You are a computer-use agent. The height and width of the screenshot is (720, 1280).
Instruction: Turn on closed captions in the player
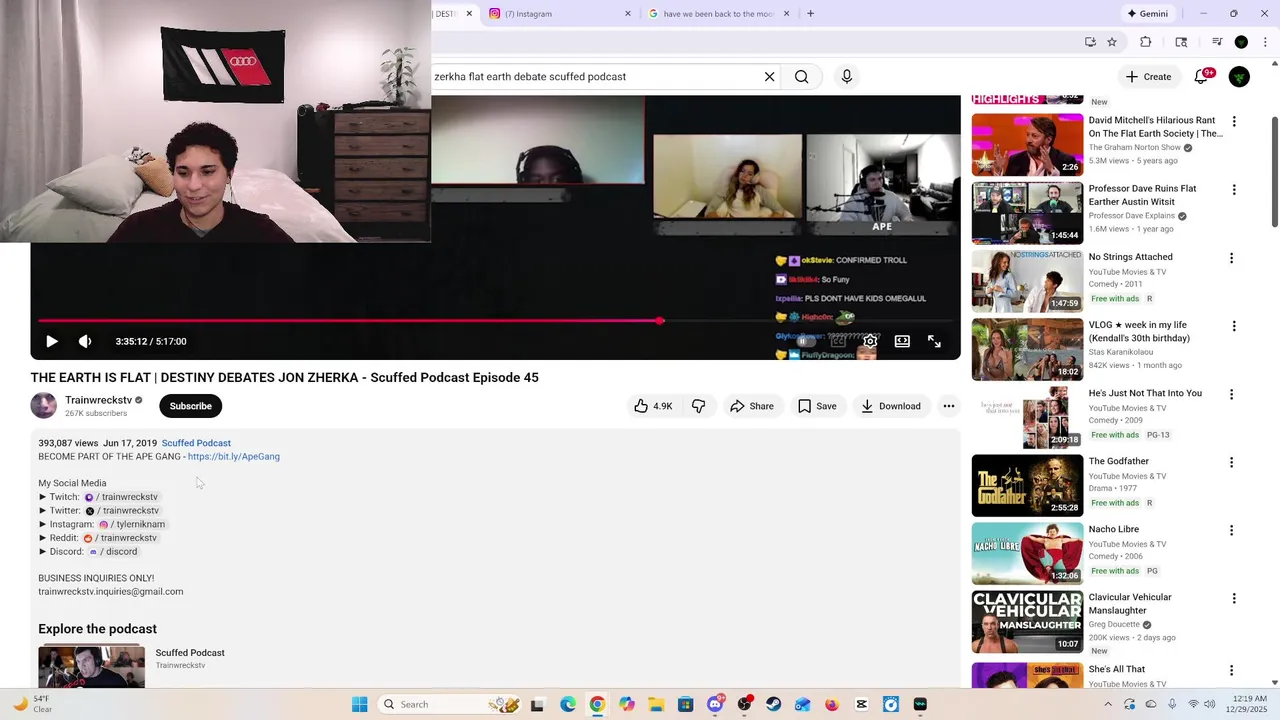pos(838,341)
